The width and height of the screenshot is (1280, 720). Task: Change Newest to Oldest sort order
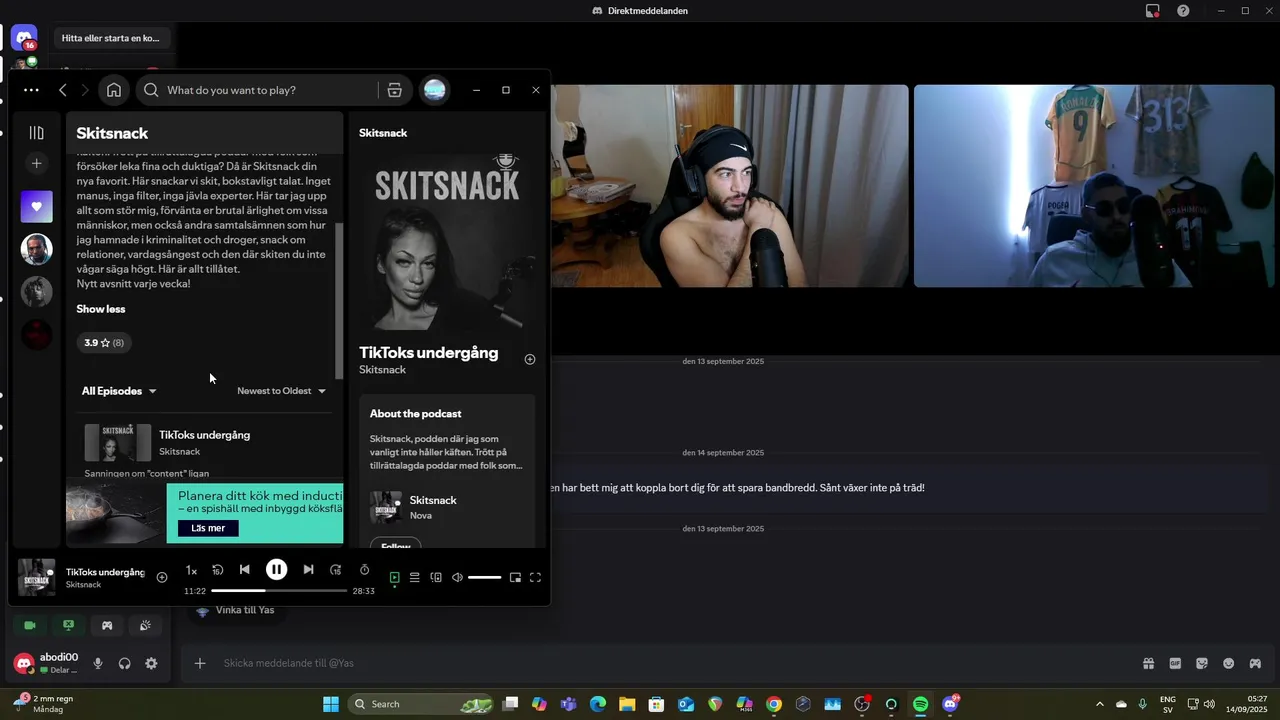click(282, 391)
